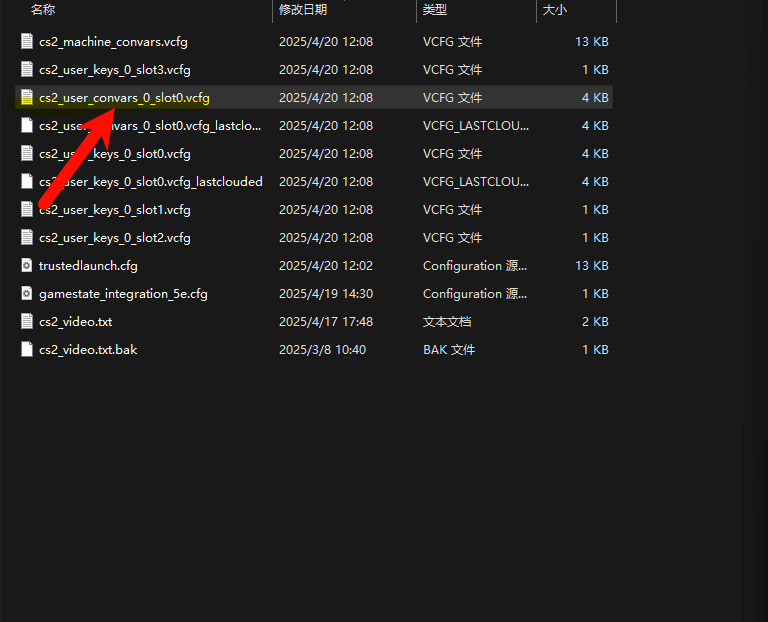
Task: Sort by the 名称 column header
Action: (x=43, y=10)
